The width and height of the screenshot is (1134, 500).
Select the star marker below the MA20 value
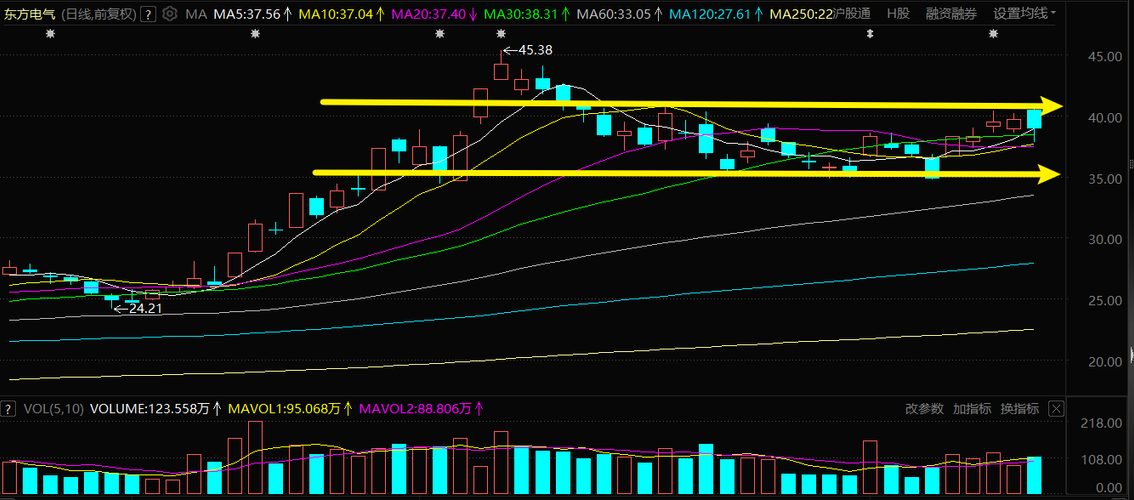(x=440, y=34)
